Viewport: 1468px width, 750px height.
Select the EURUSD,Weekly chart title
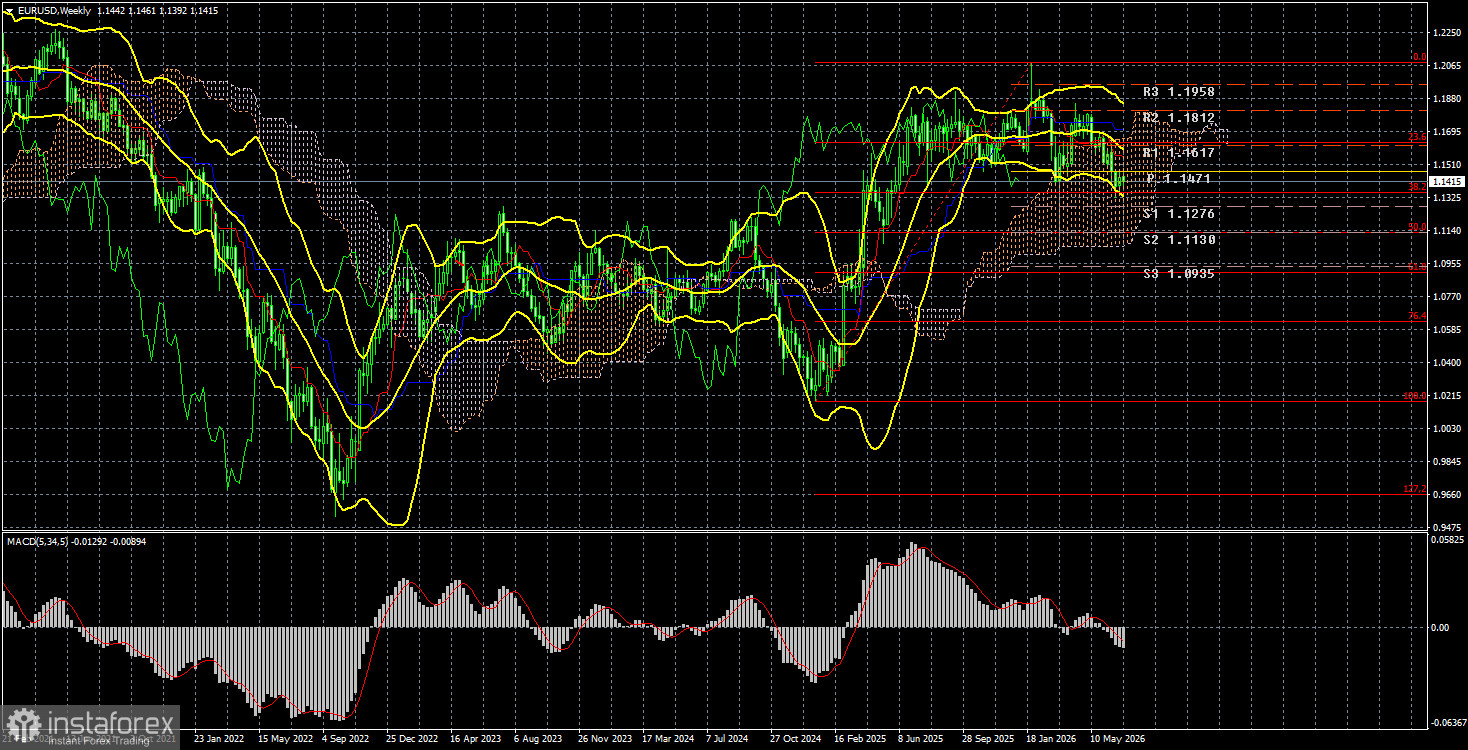pos(51,10)
